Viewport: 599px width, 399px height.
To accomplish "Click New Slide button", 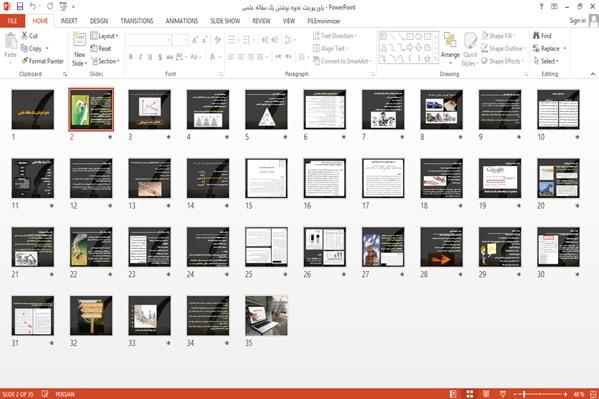I will (79, 49).
